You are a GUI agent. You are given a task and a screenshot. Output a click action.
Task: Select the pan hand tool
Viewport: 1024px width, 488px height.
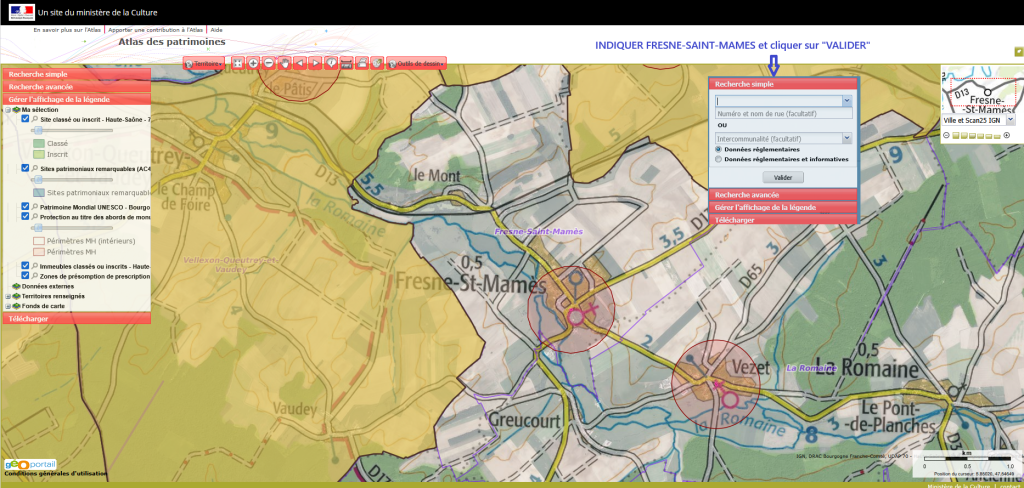pos(285,63)
